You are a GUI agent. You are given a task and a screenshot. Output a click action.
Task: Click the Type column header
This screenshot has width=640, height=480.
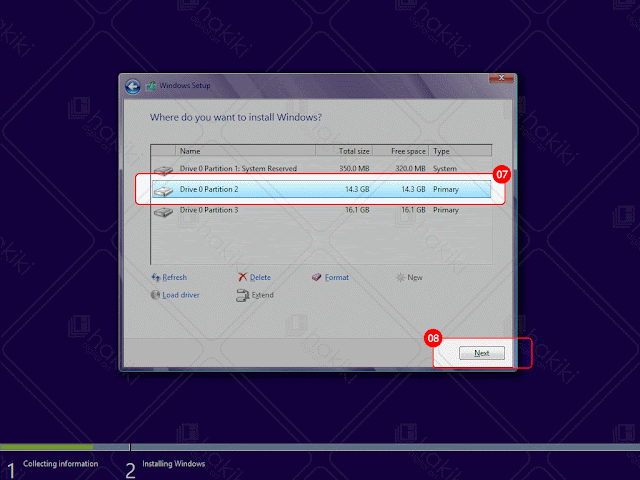(x=460, y=151)
